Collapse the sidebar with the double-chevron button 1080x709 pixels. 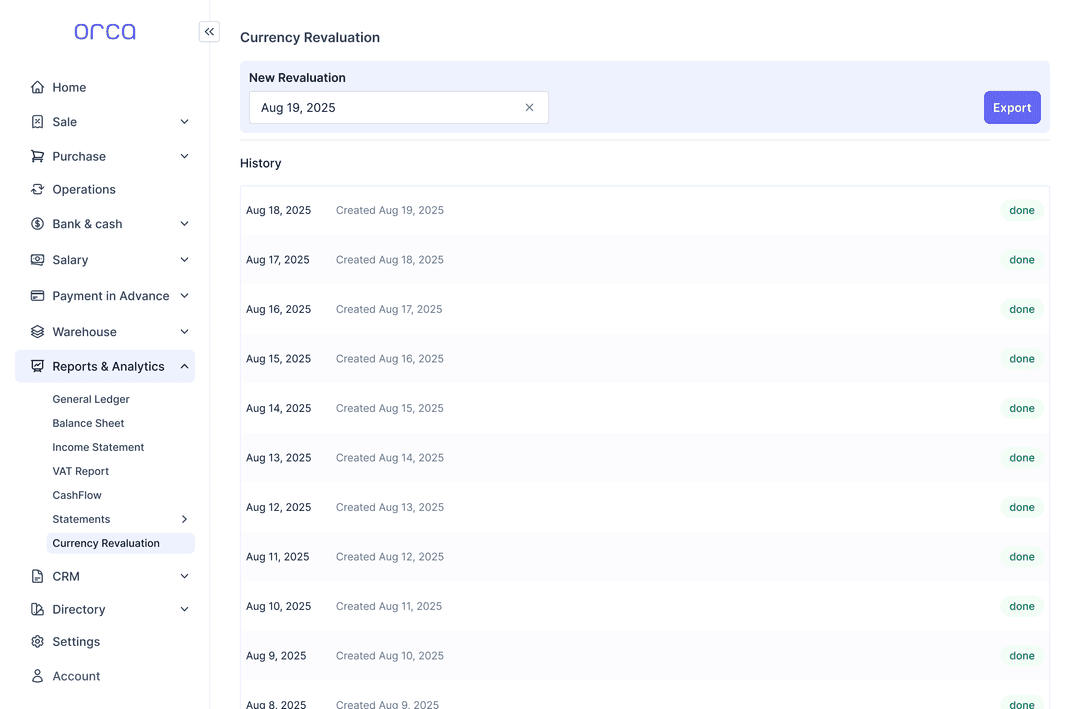209,31
